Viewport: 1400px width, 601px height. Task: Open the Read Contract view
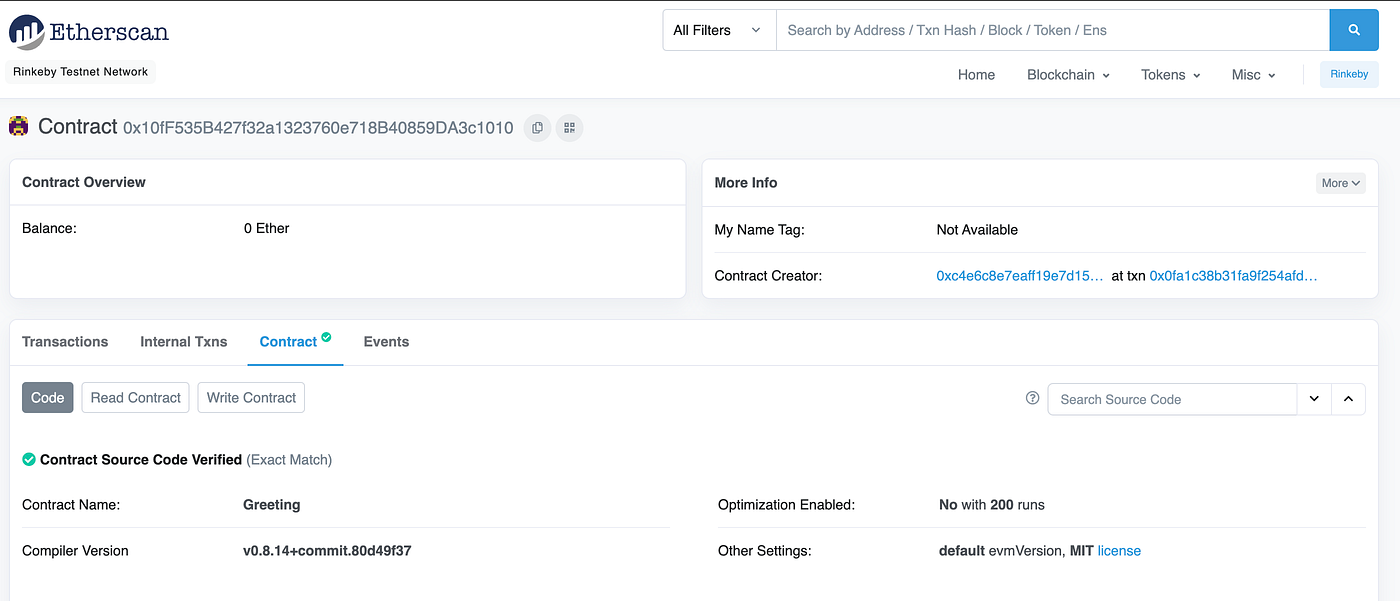(136, 397)
